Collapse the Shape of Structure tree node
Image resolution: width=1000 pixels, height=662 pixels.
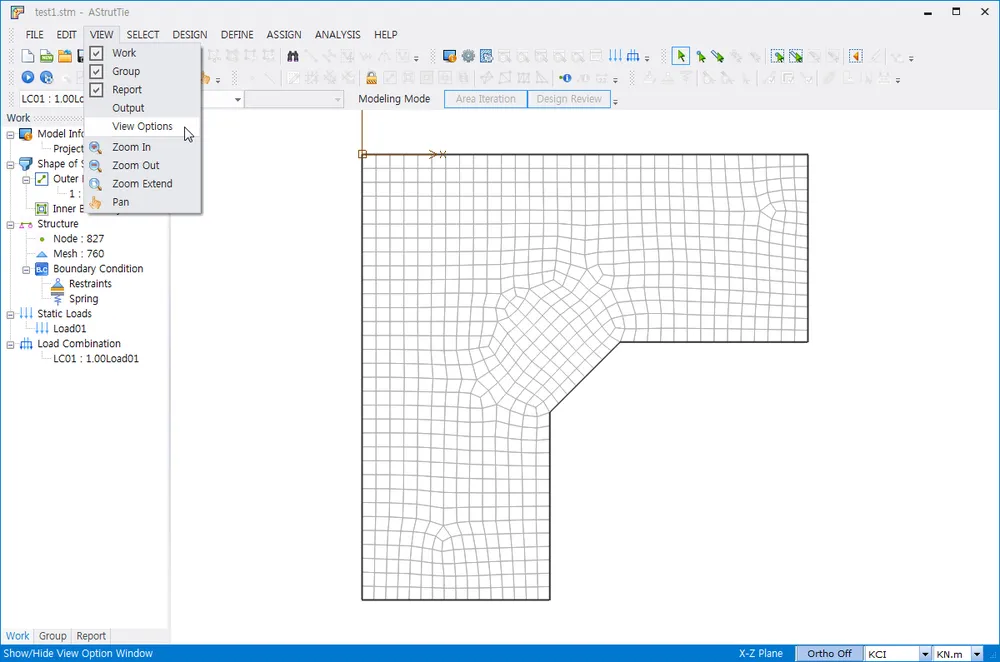pos(10,165)
